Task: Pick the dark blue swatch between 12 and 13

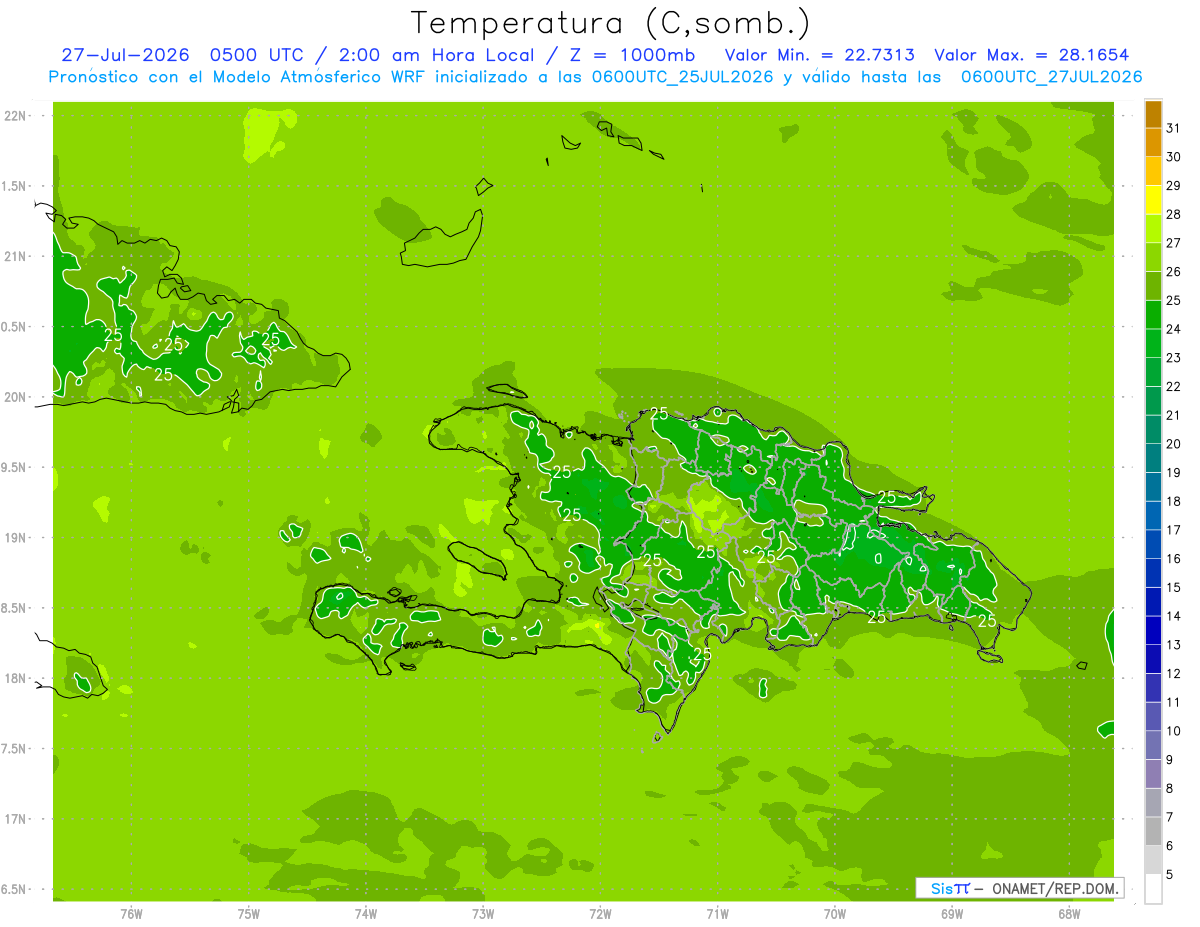Action: tap(1153, 659)
